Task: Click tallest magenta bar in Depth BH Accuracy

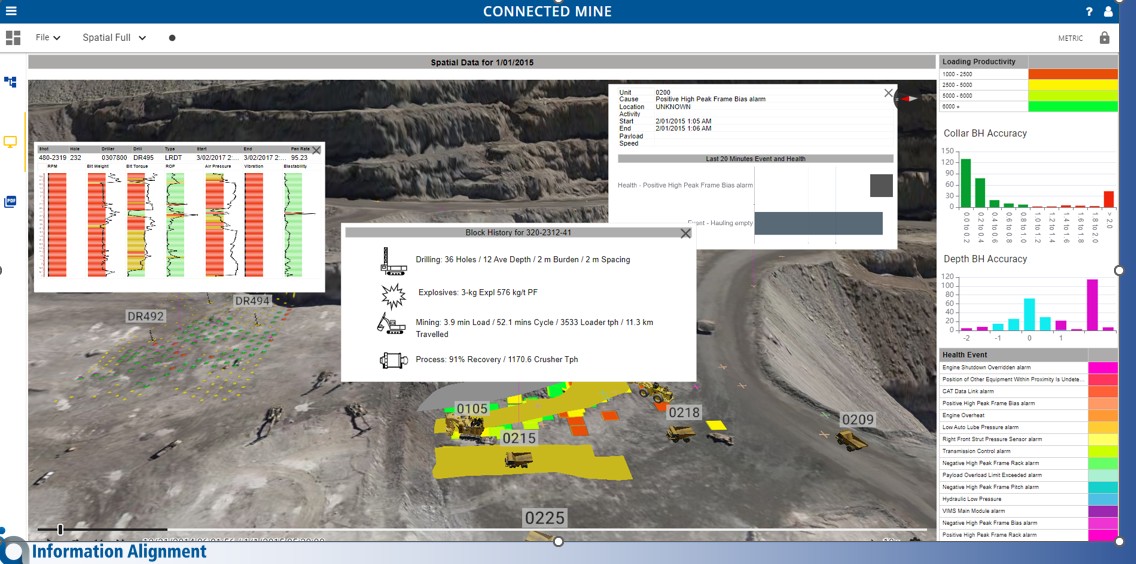Action: click(x=1092, y=304)
